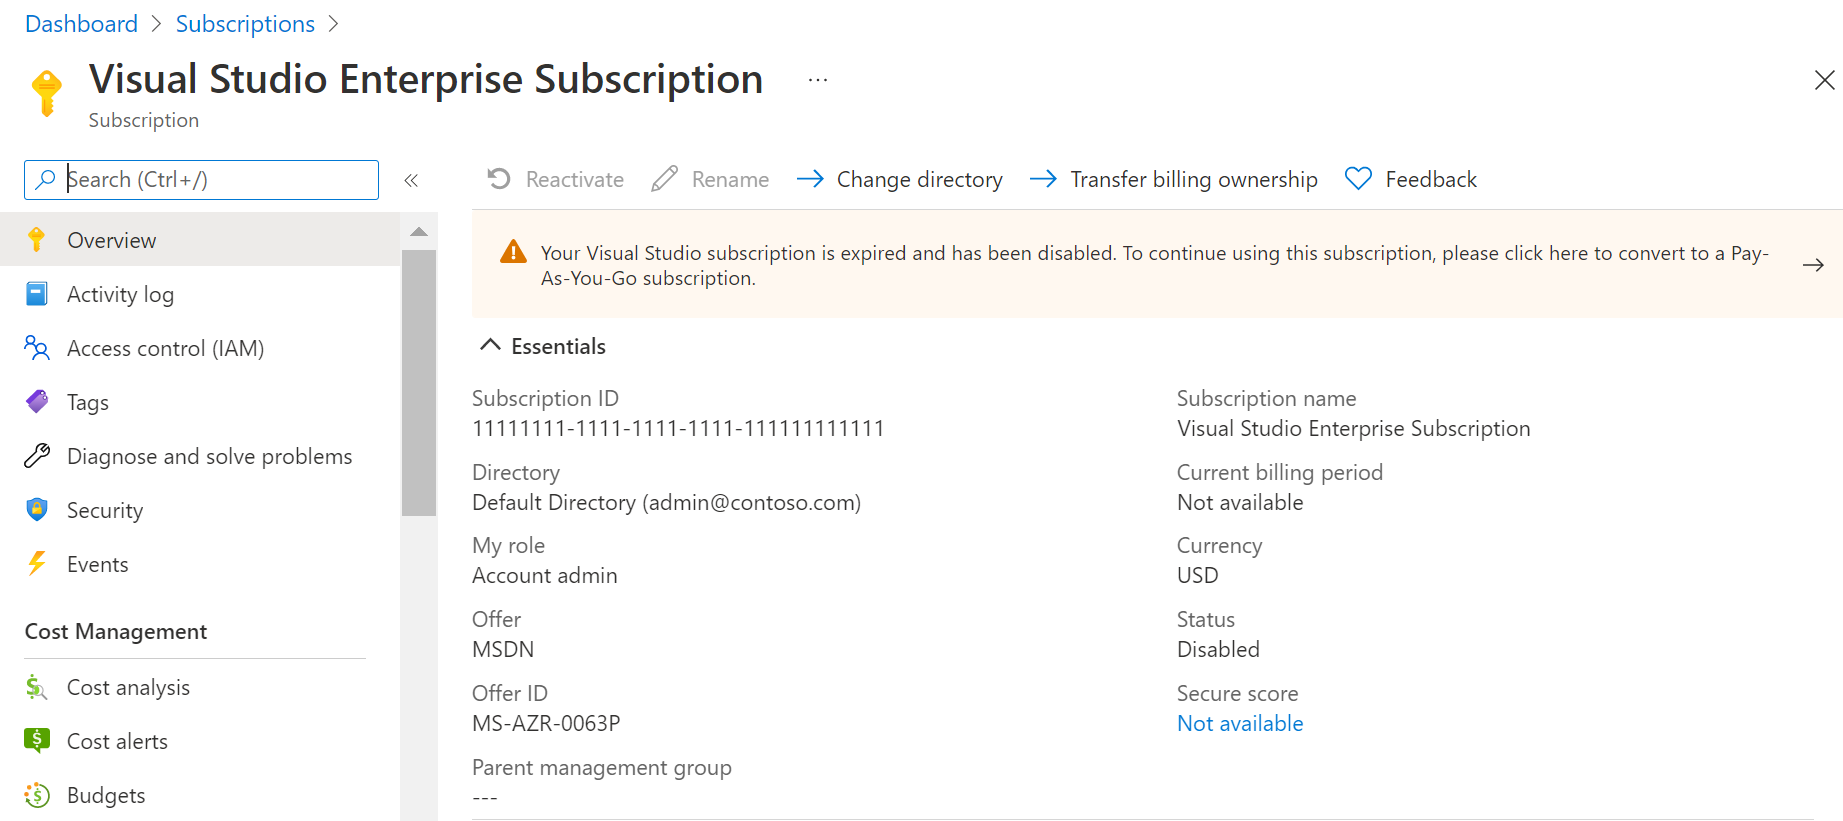Collapse the Essentials section

point(490,346)
